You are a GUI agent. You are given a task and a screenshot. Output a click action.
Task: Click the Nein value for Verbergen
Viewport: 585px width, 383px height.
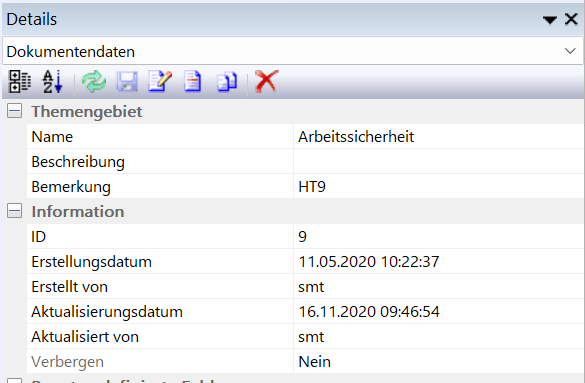tap(314, 362)
